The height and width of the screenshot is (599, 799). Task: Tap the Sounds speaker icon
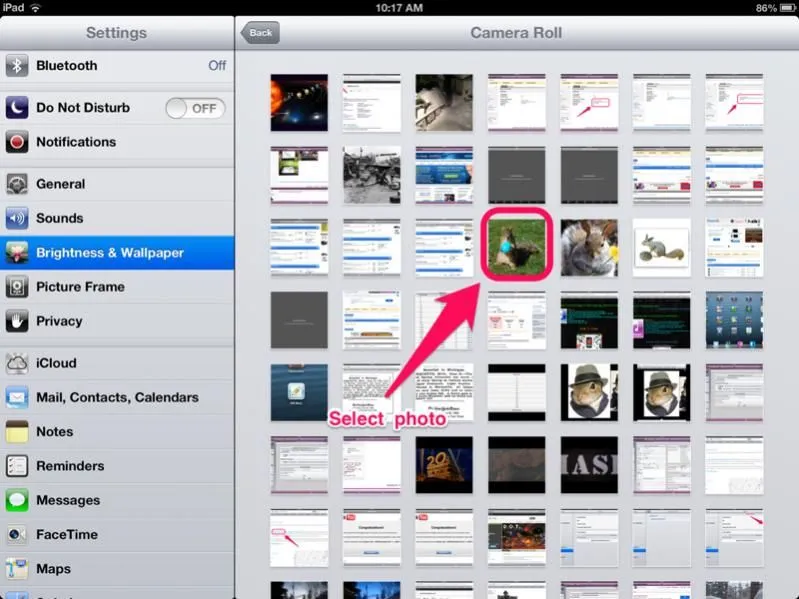(17, 218)
